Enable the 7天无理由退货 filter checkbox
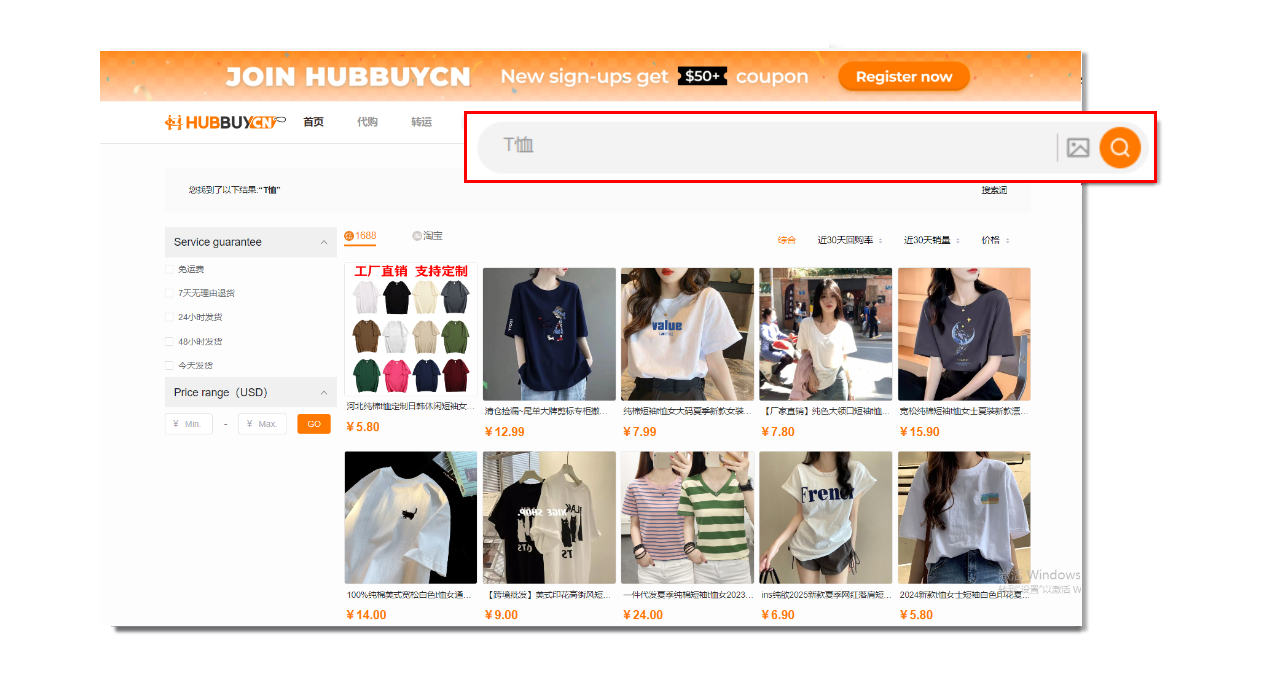The width and height of the screenshot is (1271, 674). [169, 293]
